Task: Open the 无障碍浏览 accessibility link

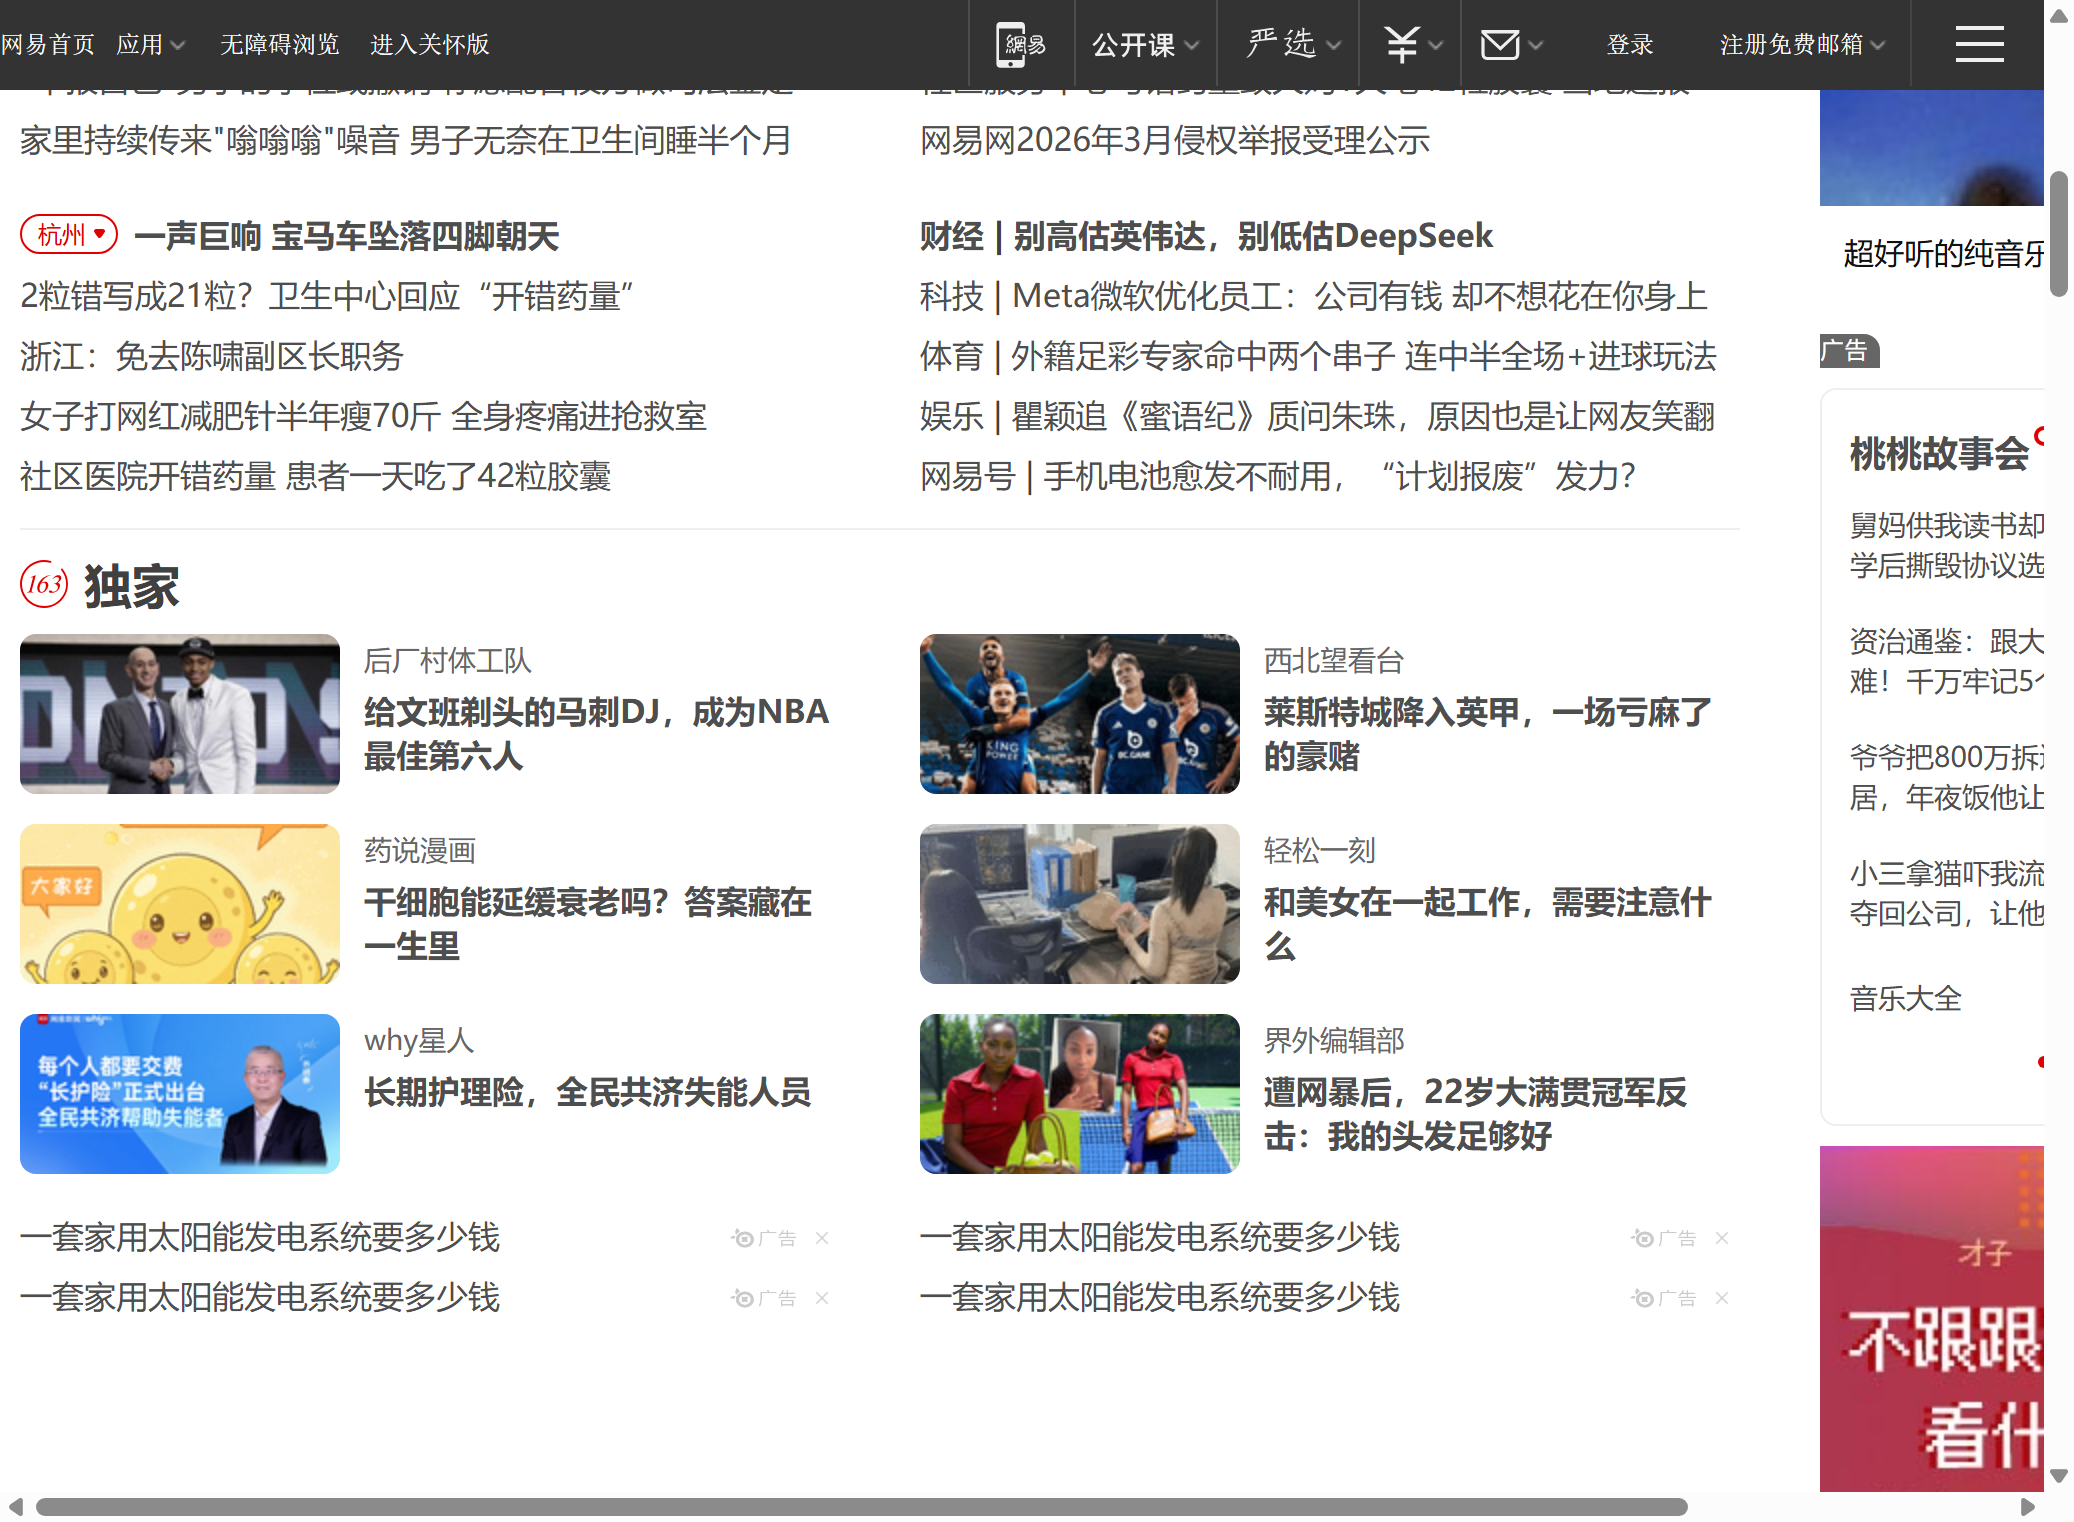Action: pyautogui.click(x=279, y=45)
